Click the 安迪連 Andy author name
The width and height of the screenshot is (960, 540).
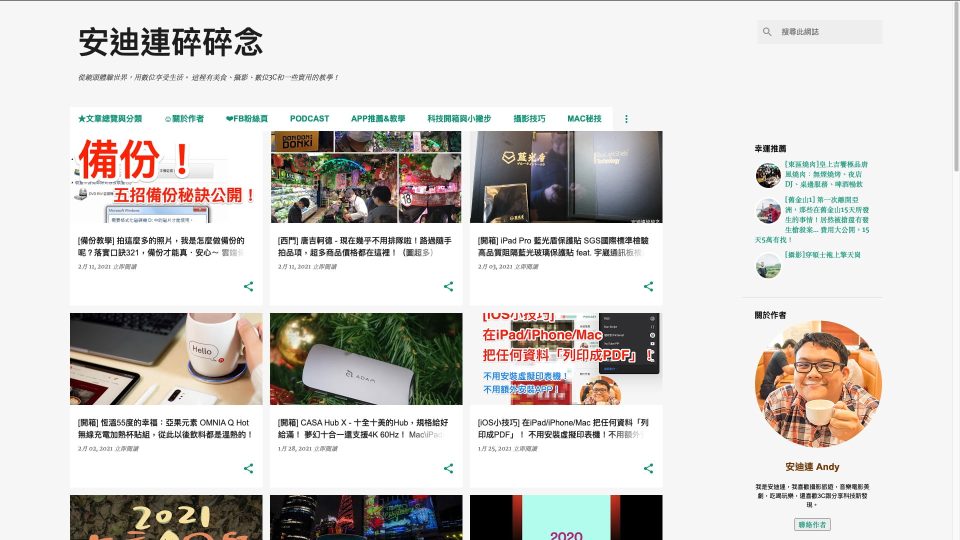coord(812,467)
